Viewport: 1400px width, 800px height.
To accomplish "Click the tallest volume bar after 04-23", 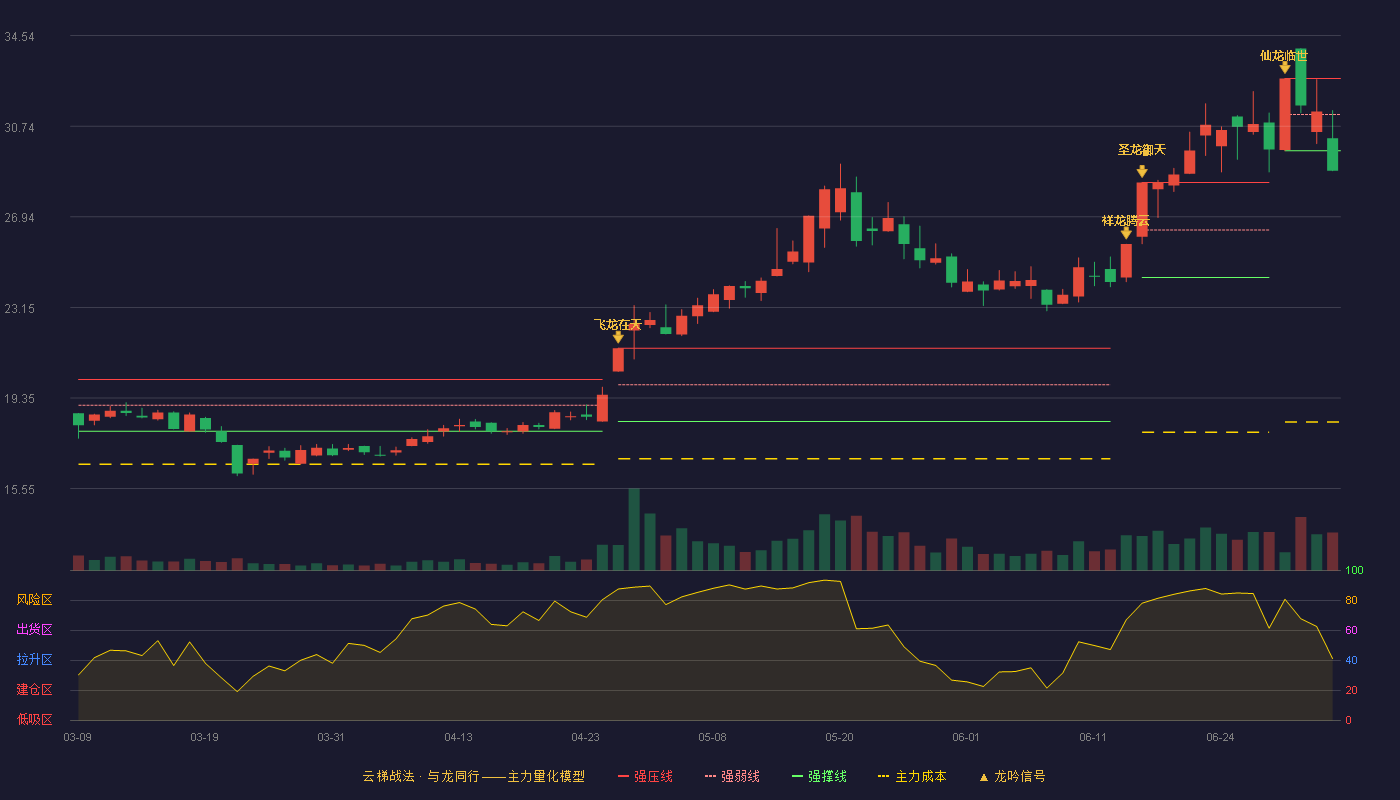I will 634,529.
